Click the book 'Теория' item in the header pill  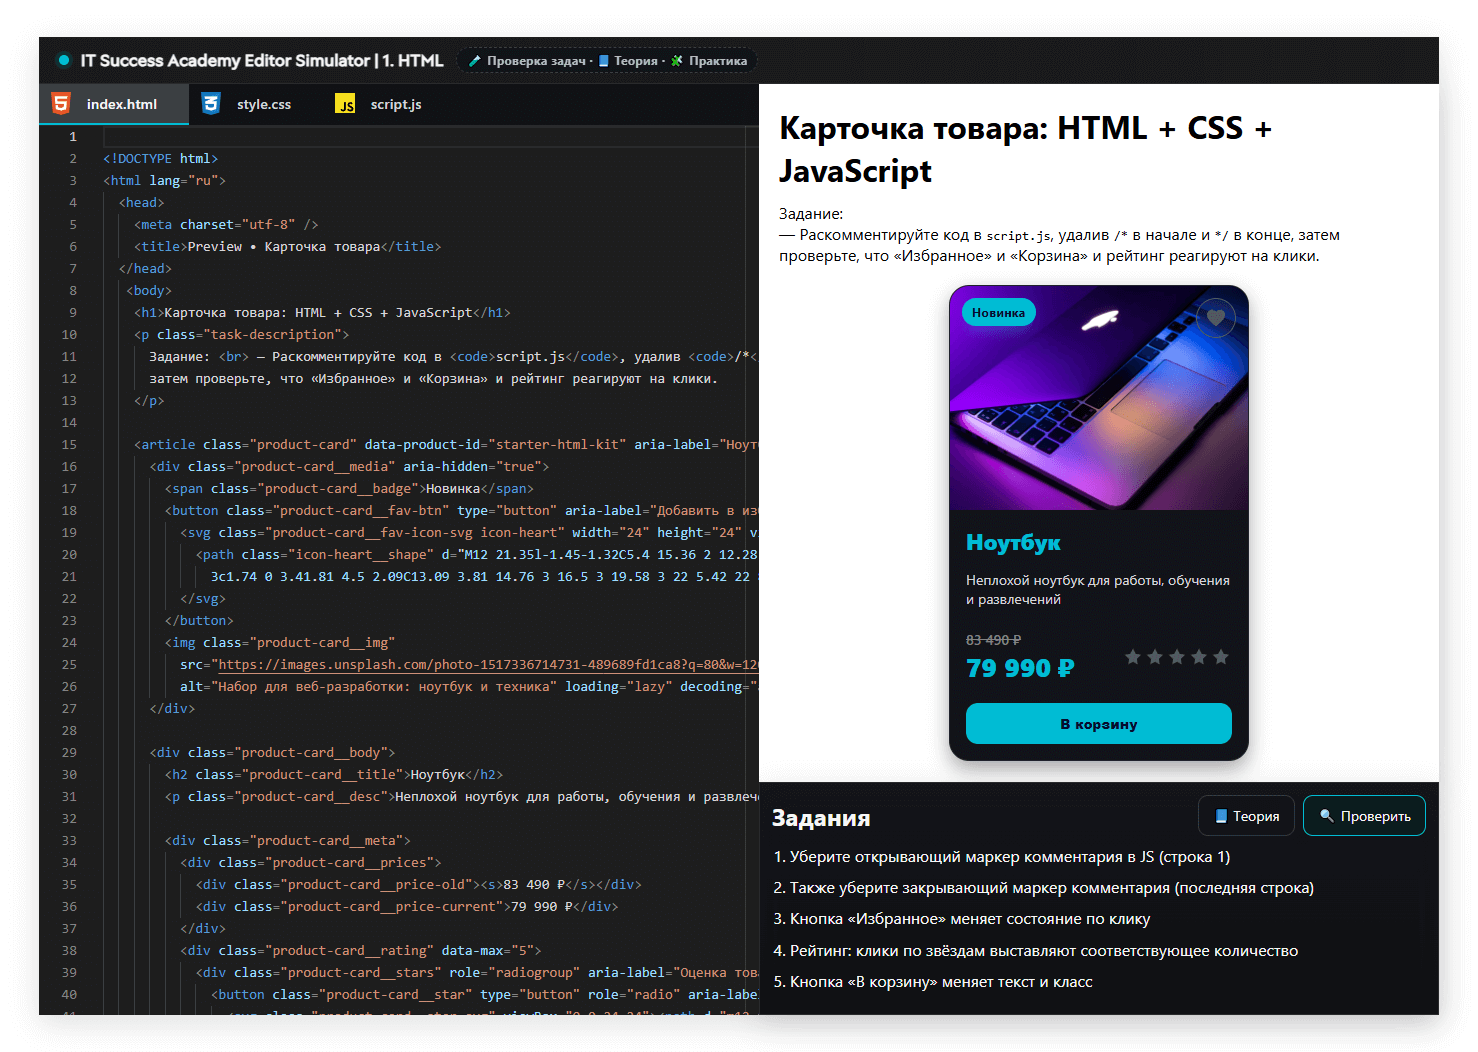pos(629,61)
